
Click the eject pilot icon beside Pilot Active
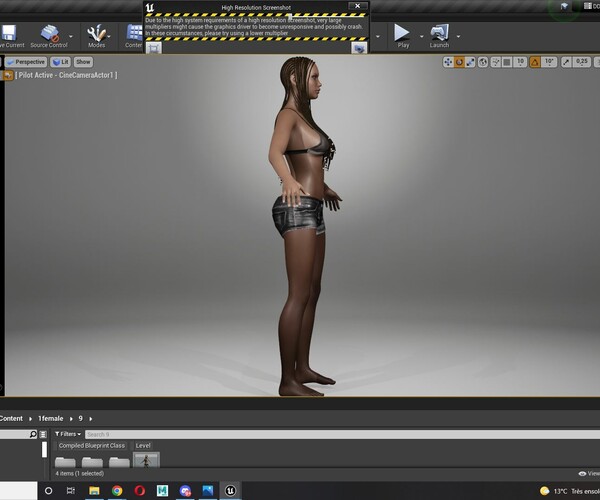pos(8,75)
